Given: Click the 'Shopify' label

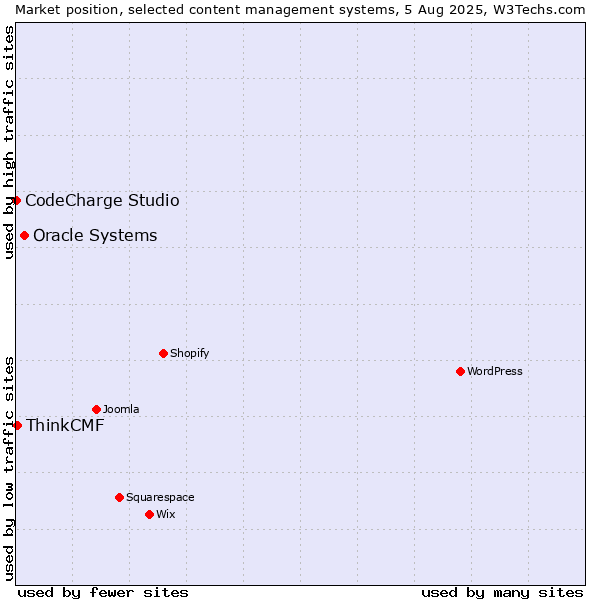Looking at the screenshot, I should [189, 353].
